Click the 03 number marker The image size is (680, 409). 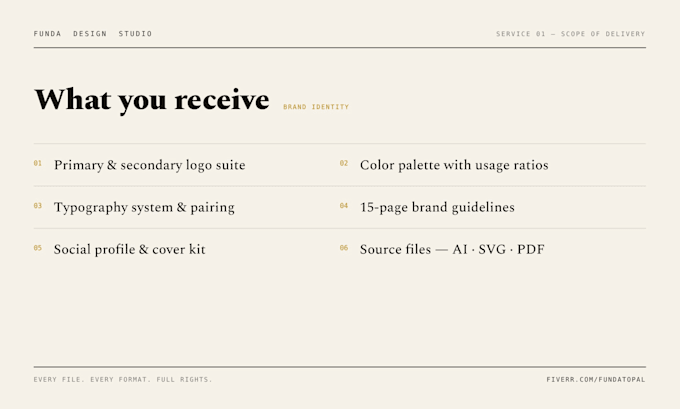pyautogui.click(x=38, y=206)
